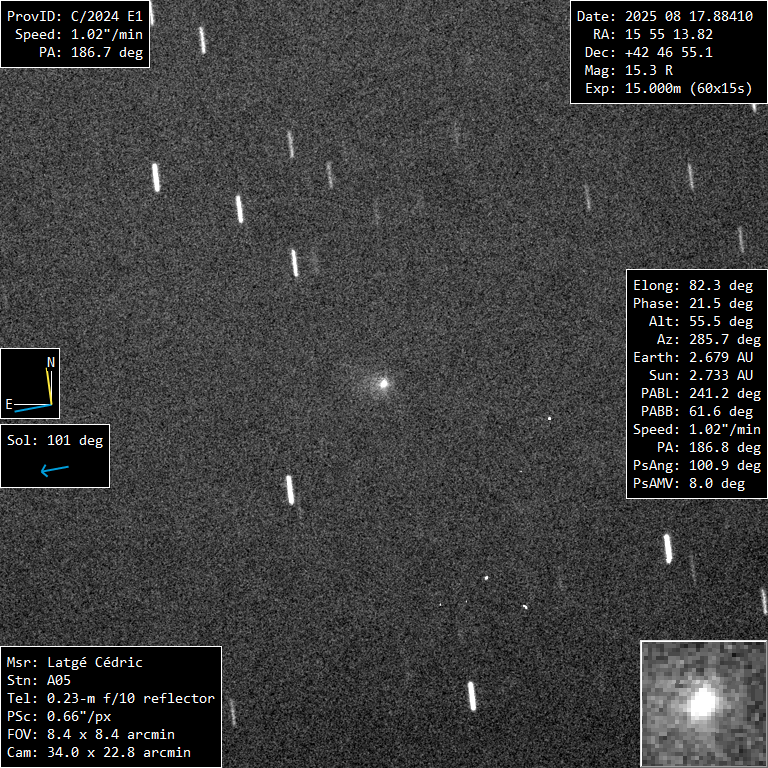Select the 'Cam: 34.0 x 22.8 arcmin' line
Image resolution: width=768 pixels, height=768 pixels.
98,753
